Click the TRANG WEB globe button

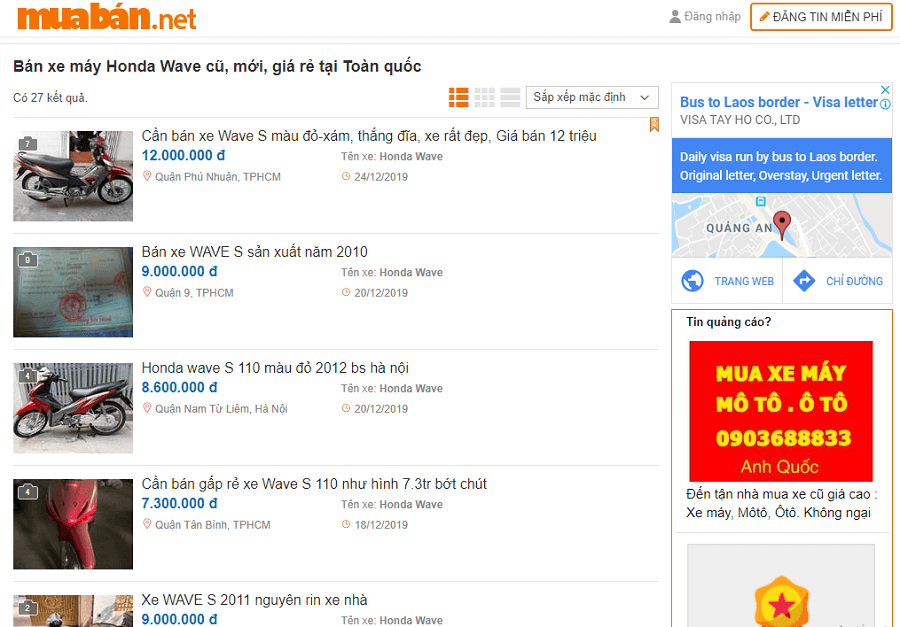pos(727,281)
